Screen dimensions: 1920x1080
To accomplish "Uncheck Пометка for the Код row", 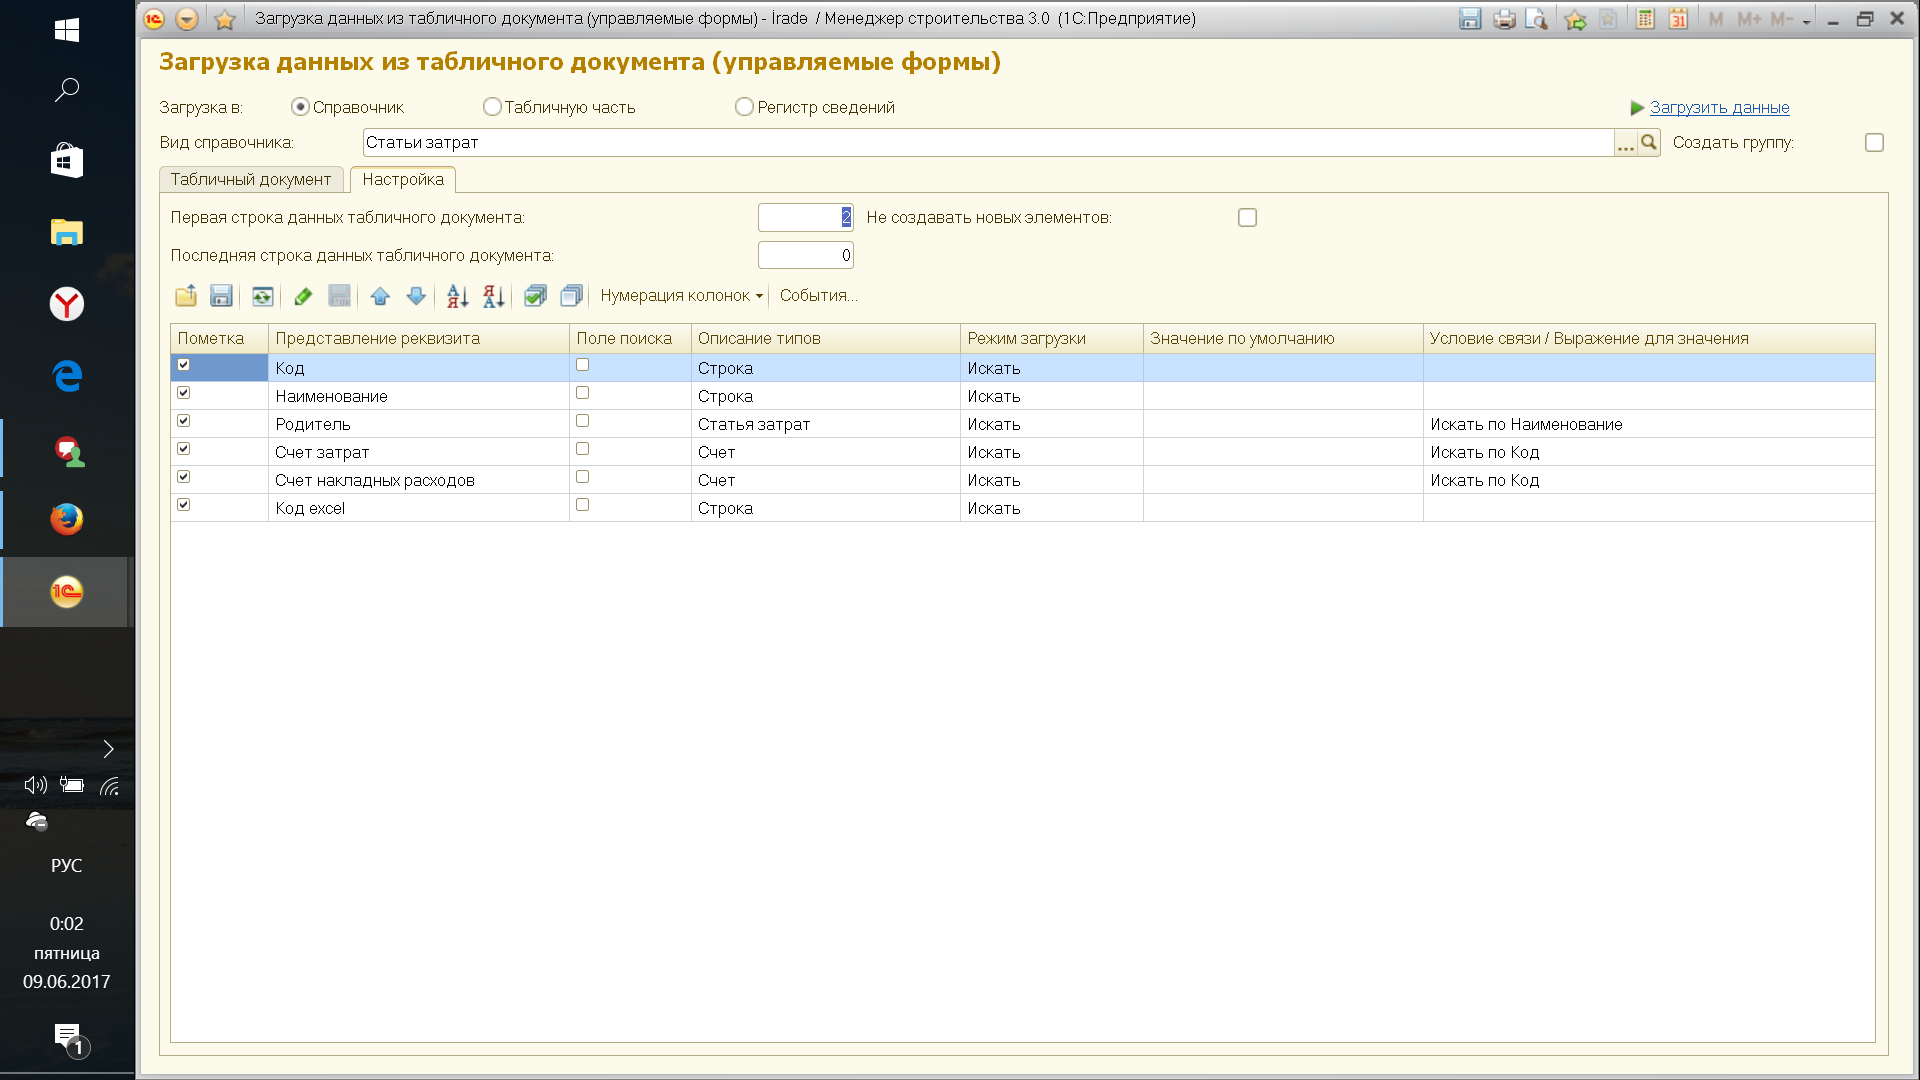I will pos(184,365).
